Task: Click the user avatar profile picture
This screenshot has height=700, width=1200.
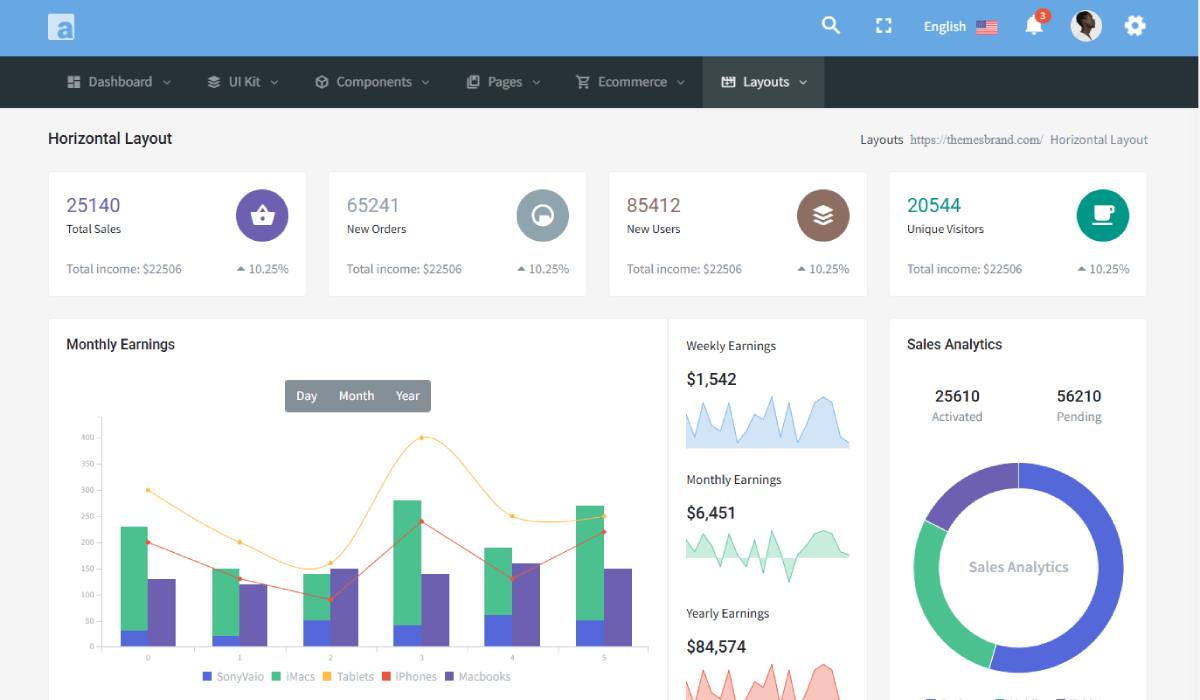Action: click(1086, 26)
